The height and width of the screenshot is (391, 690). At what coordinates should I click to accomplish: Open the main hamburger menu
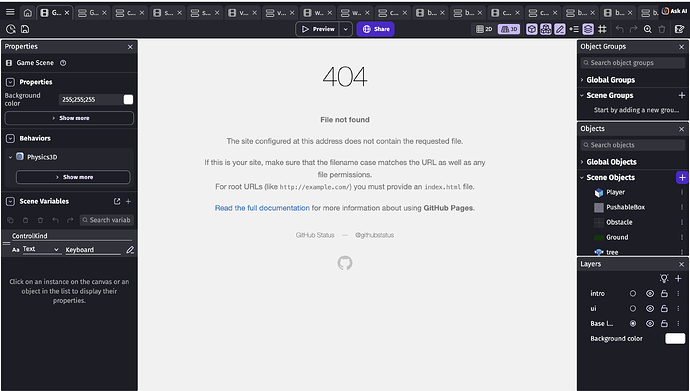pos(10,12)
